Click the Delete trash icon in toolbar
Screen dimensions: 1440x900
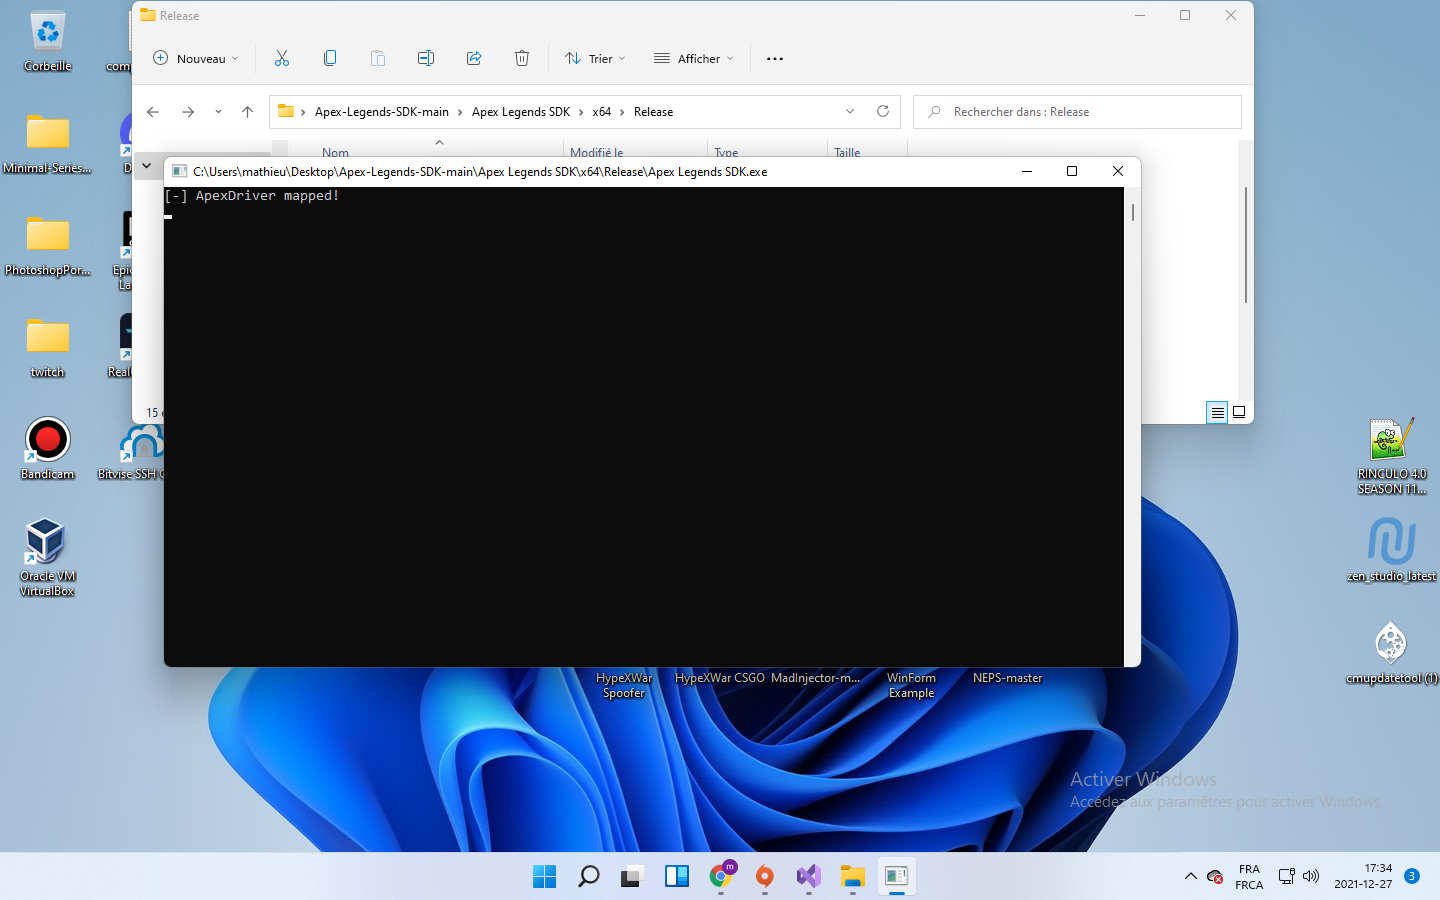[x=522, y=59]
